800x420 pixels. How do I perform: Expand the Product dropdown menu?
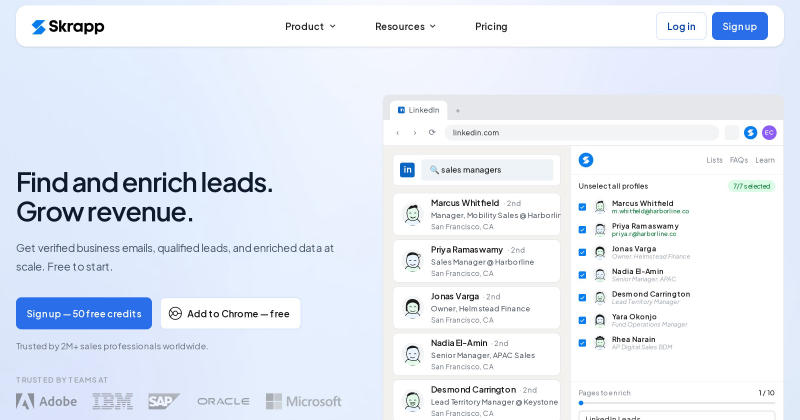point(310,27)
